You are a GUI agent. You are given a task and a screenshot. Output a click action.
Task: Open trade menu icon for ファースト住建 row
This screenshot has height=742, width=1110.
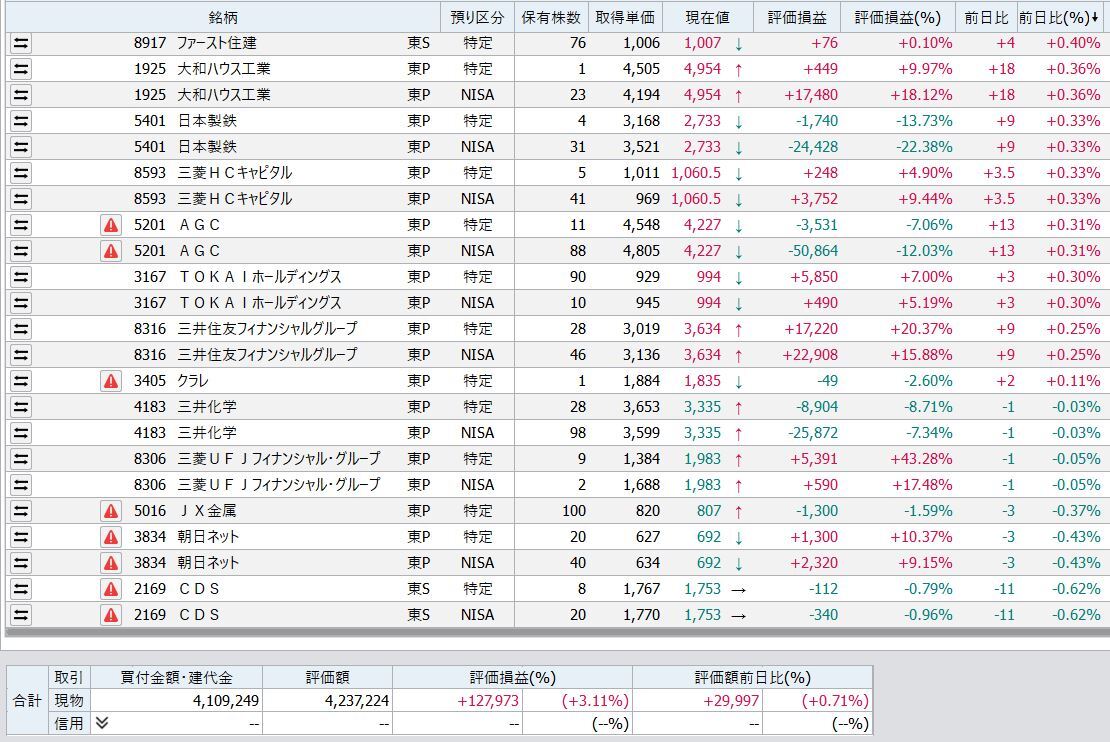(x=21, y=43)
